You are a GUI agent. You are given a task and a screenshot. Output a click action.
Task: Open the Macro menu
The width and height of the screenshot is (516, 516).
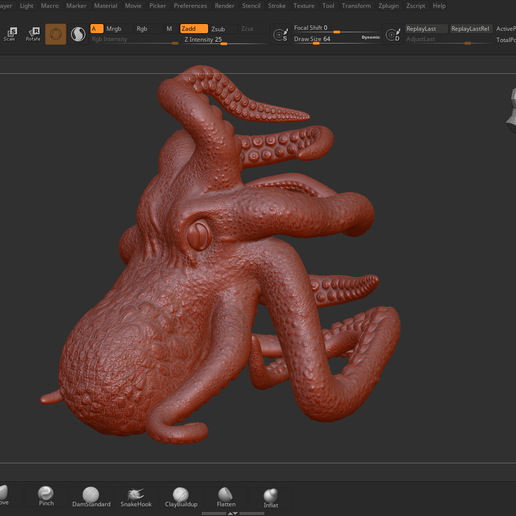tap(50, 6)
